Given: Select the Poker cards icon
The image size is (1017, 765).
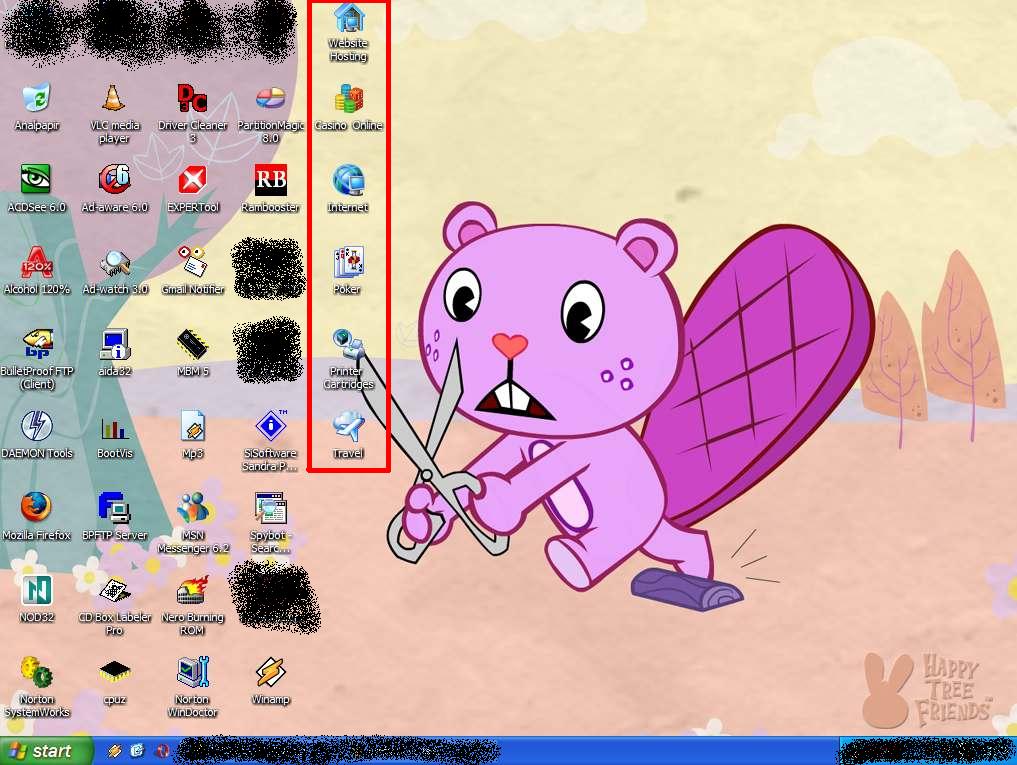Looking at the screenshot, I should [349, 262].
